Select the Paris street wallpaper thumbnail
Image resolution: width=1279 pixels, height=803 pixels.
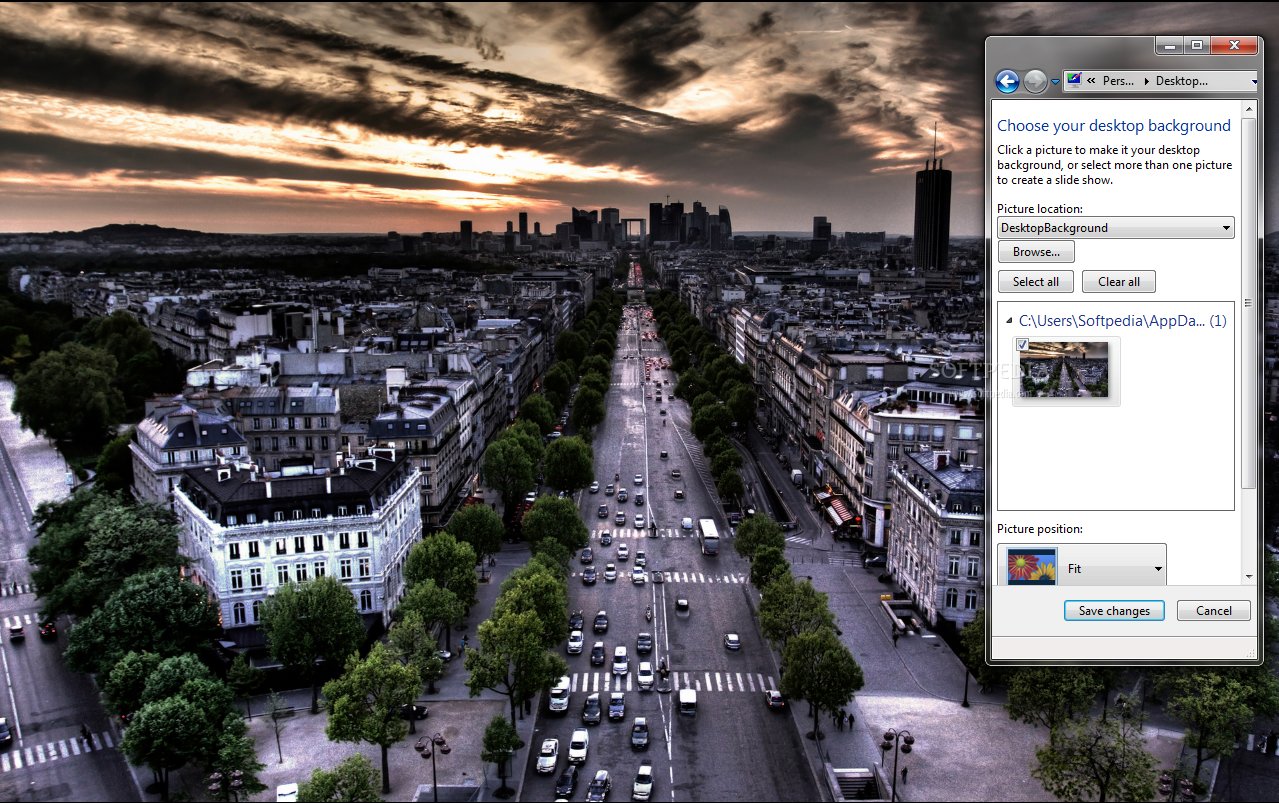1067,370
